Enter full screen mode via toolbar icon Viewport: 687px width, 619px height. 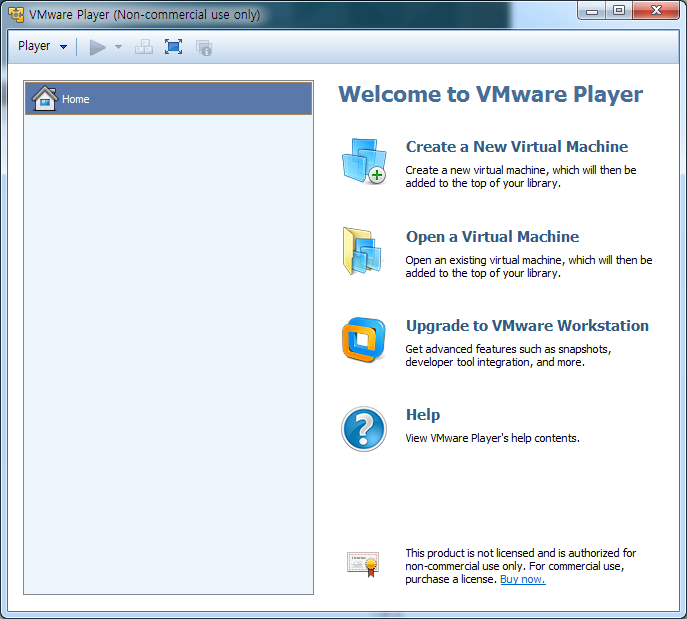tap(174, 47)
